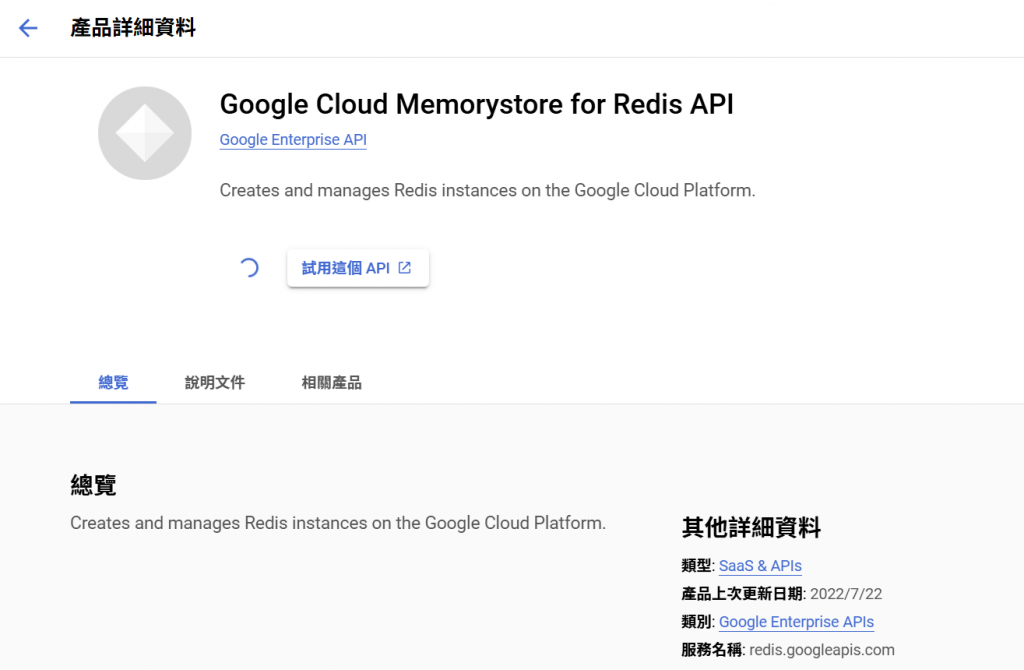Click the 總覽 section heading
Viewport: 1024px width, 670px height.
click(x=93, y=485)
